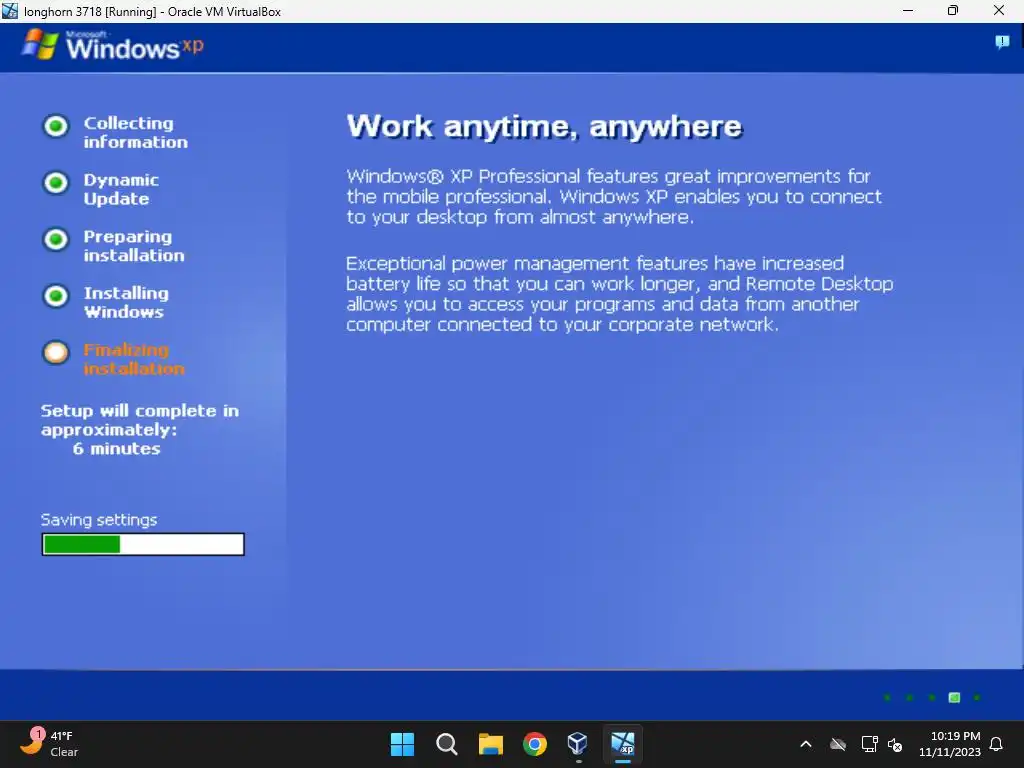Click the highlighted green square activity indicator
This screenshot has height=768, width=1024.
coord(954,697)
